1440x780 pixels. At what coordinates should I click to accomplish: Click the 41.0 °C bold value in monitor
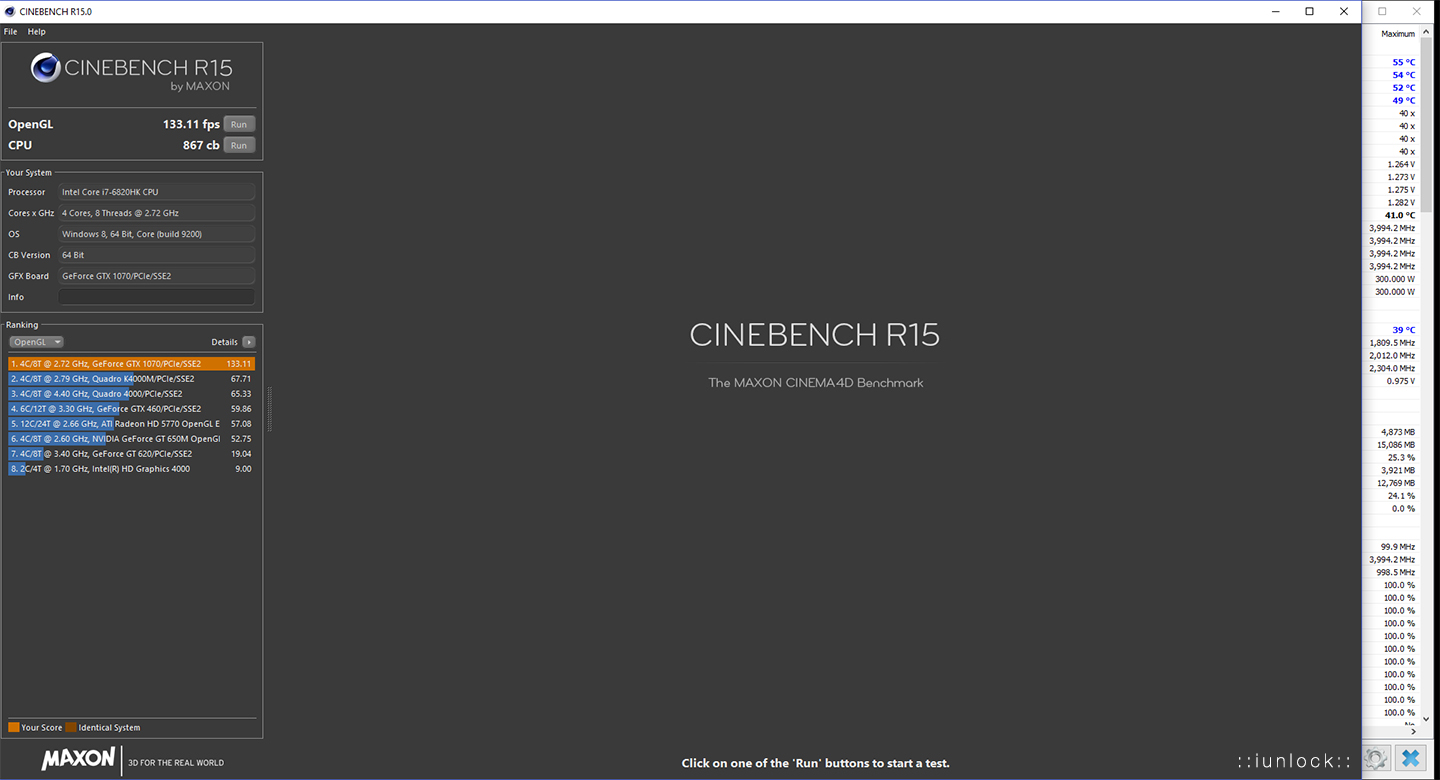pyautogui.click(x=1400, y=215)
